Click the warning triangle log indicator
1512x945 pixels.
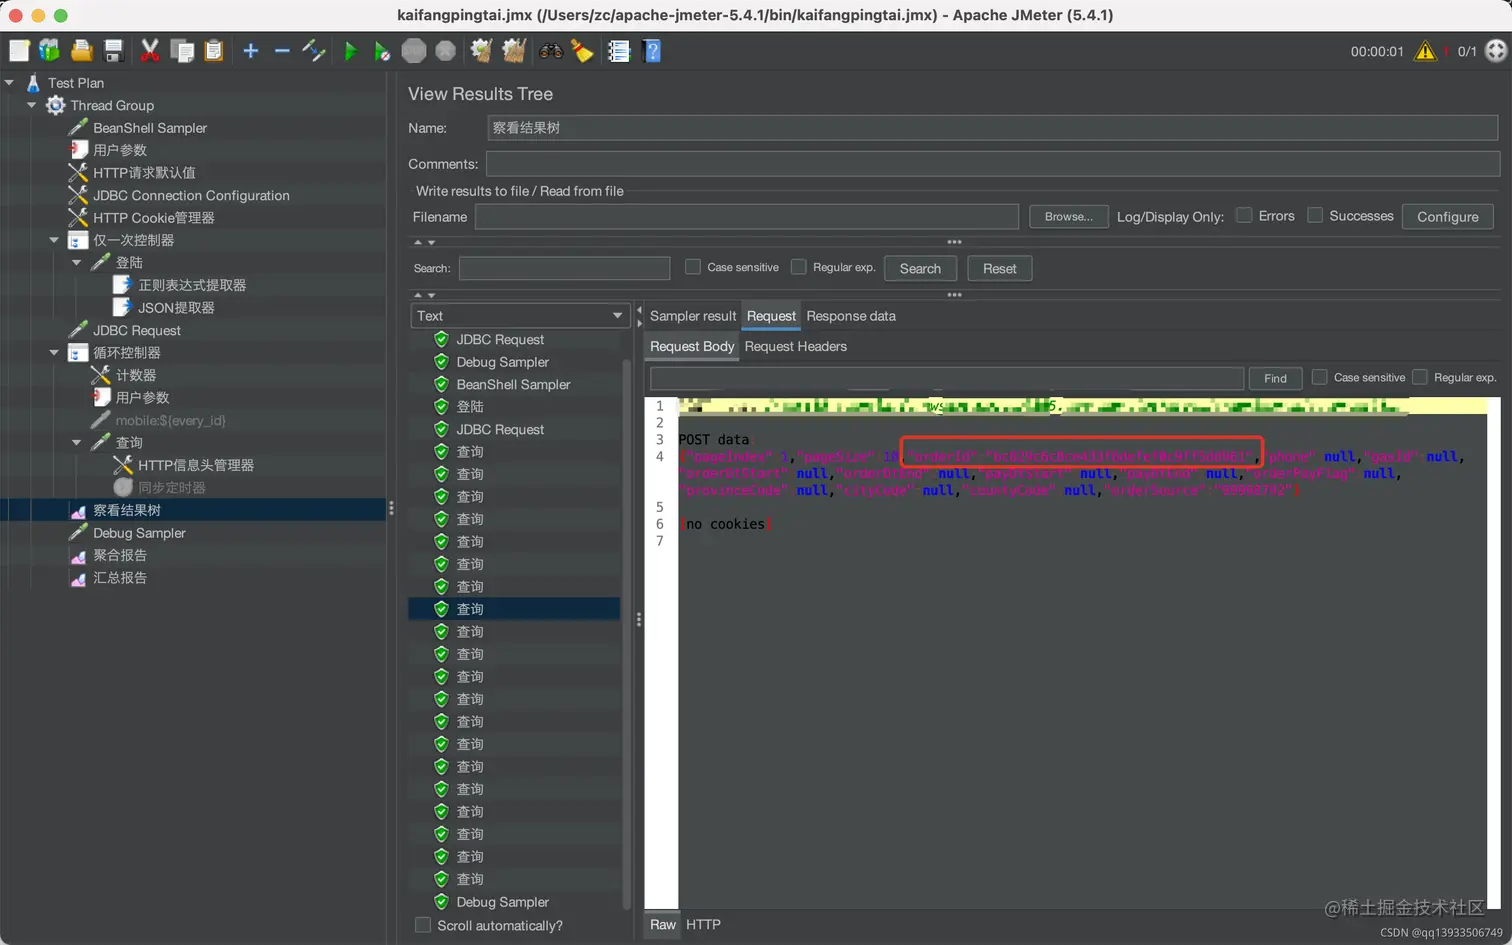pos(1425,51)
